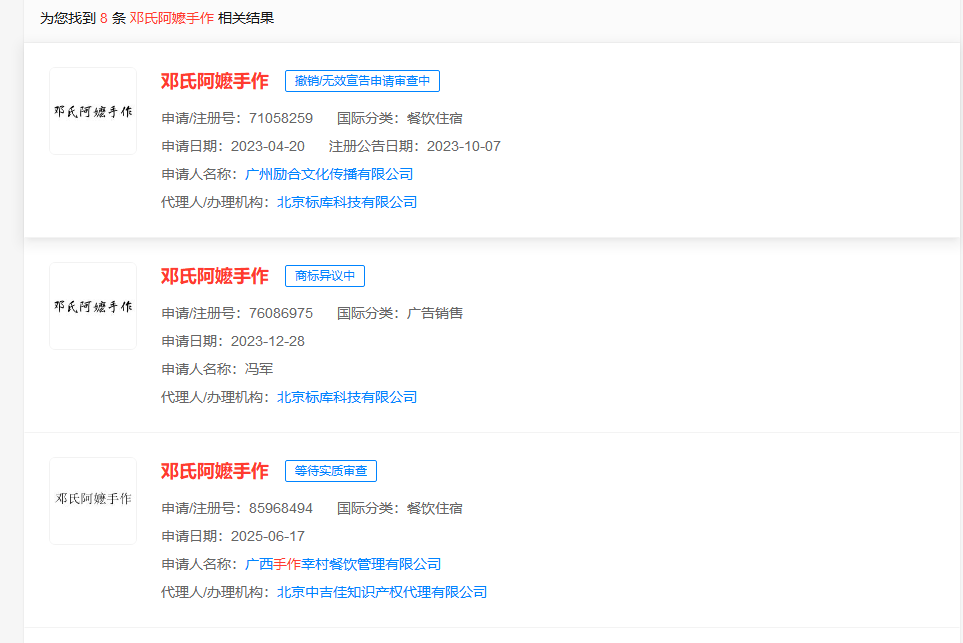Open applicant 广州励合文化传播有限公司
The width and height of the screenshot is (963, 643).
(329, 174)
